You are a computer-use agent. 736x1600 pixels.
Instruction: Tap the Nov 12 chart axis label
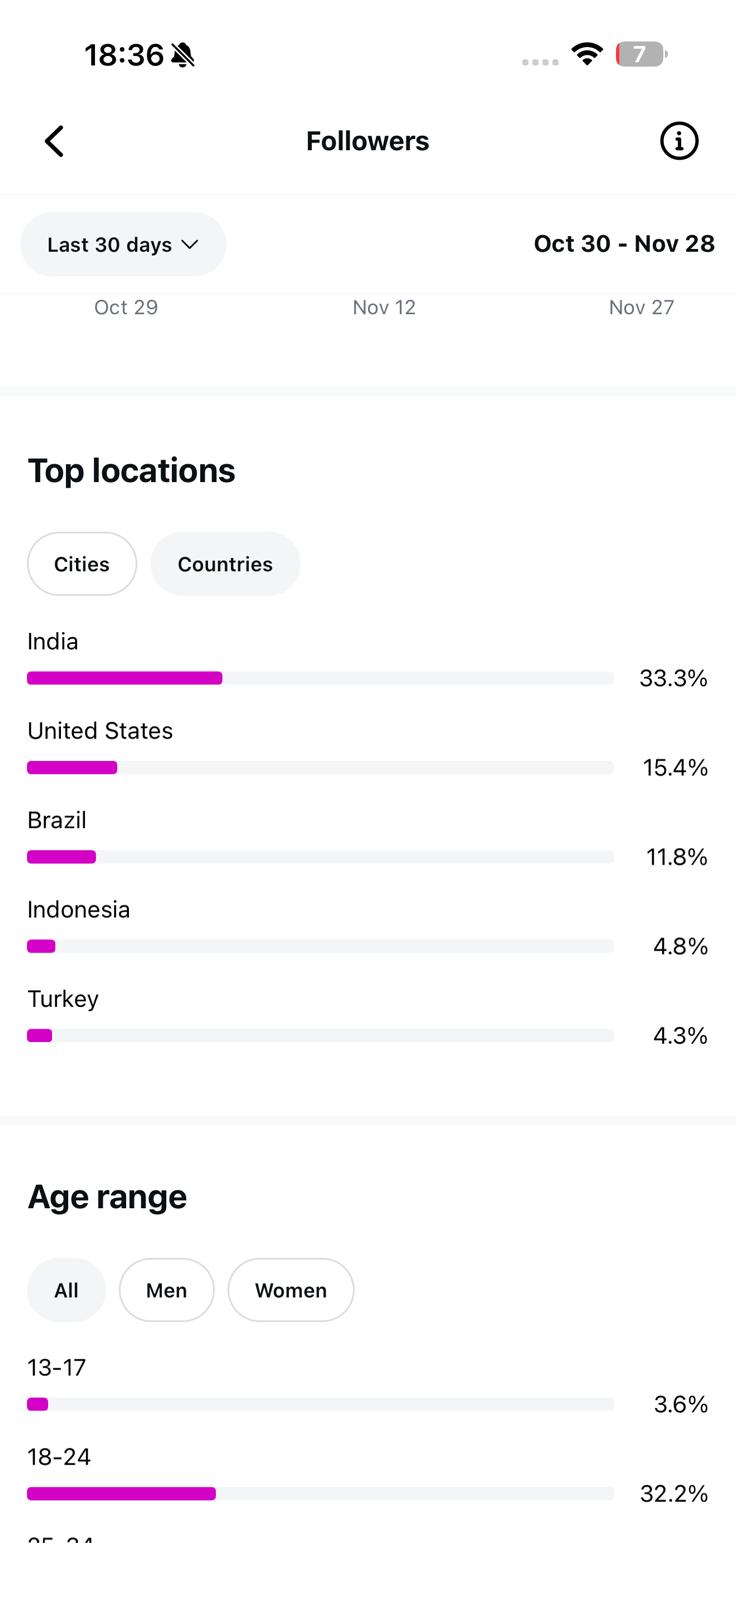384,307
